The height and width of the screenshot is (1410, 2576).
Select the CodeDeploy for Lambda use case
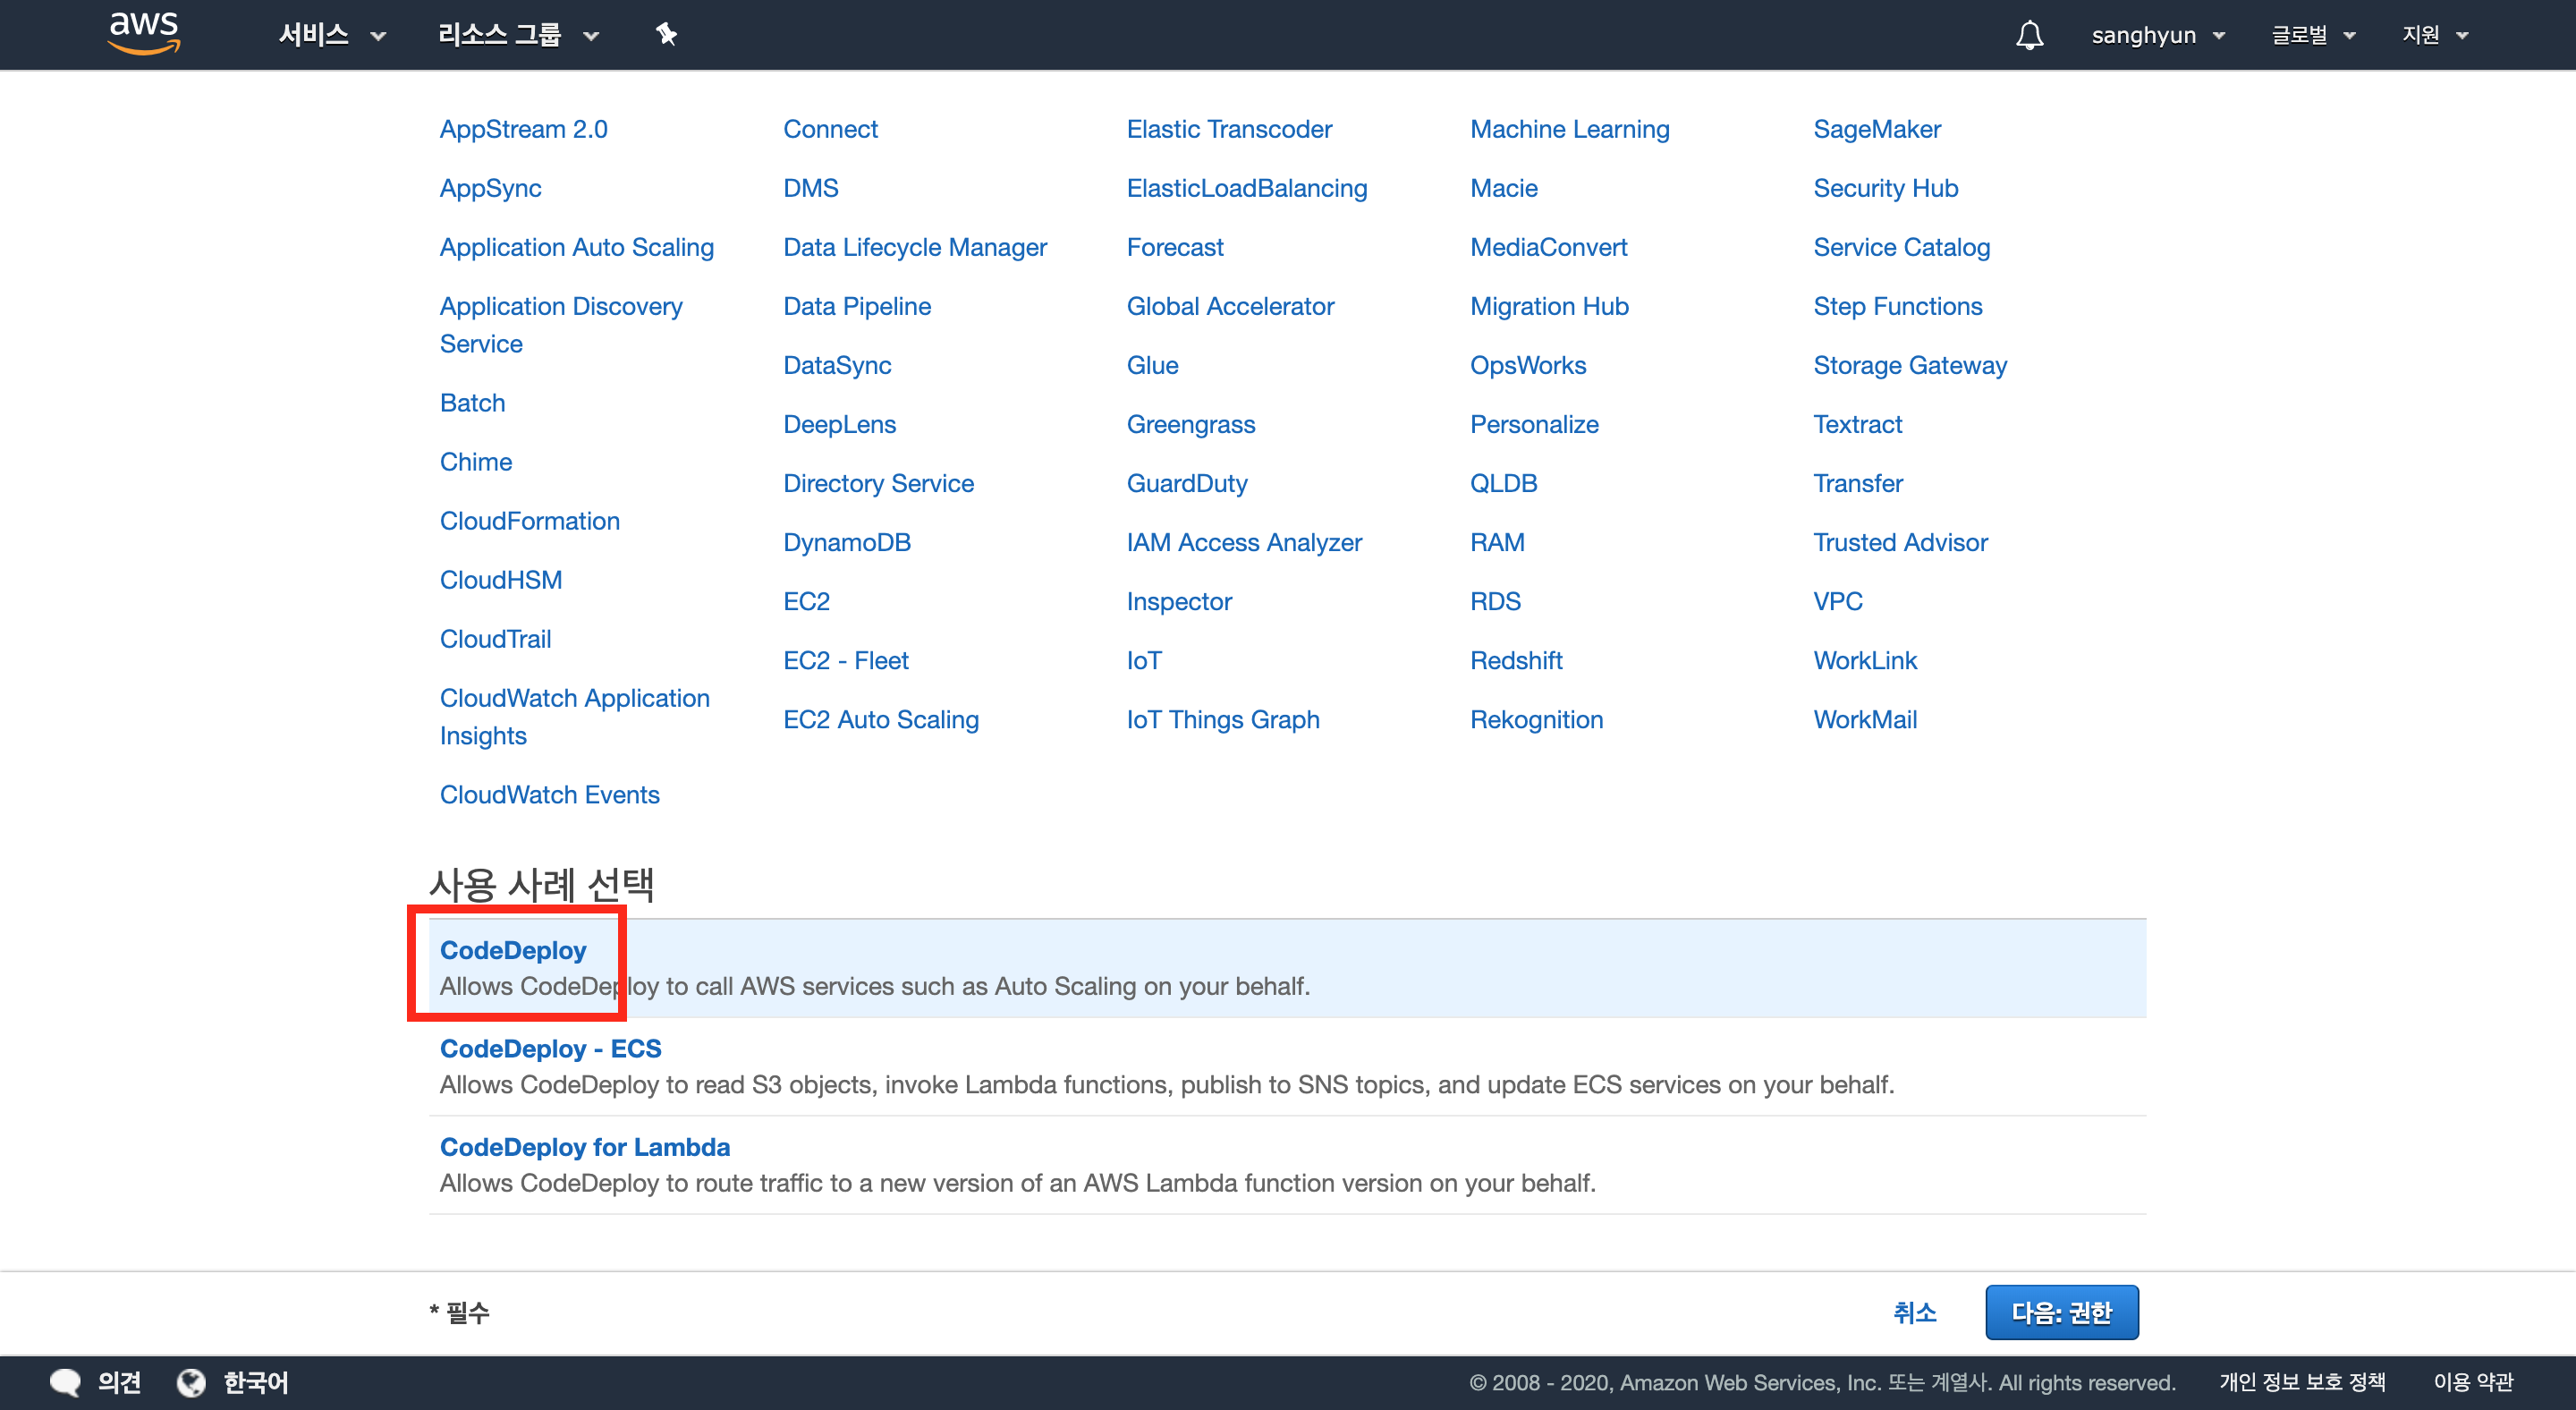pyautogui.click(x=584, y=1147)
